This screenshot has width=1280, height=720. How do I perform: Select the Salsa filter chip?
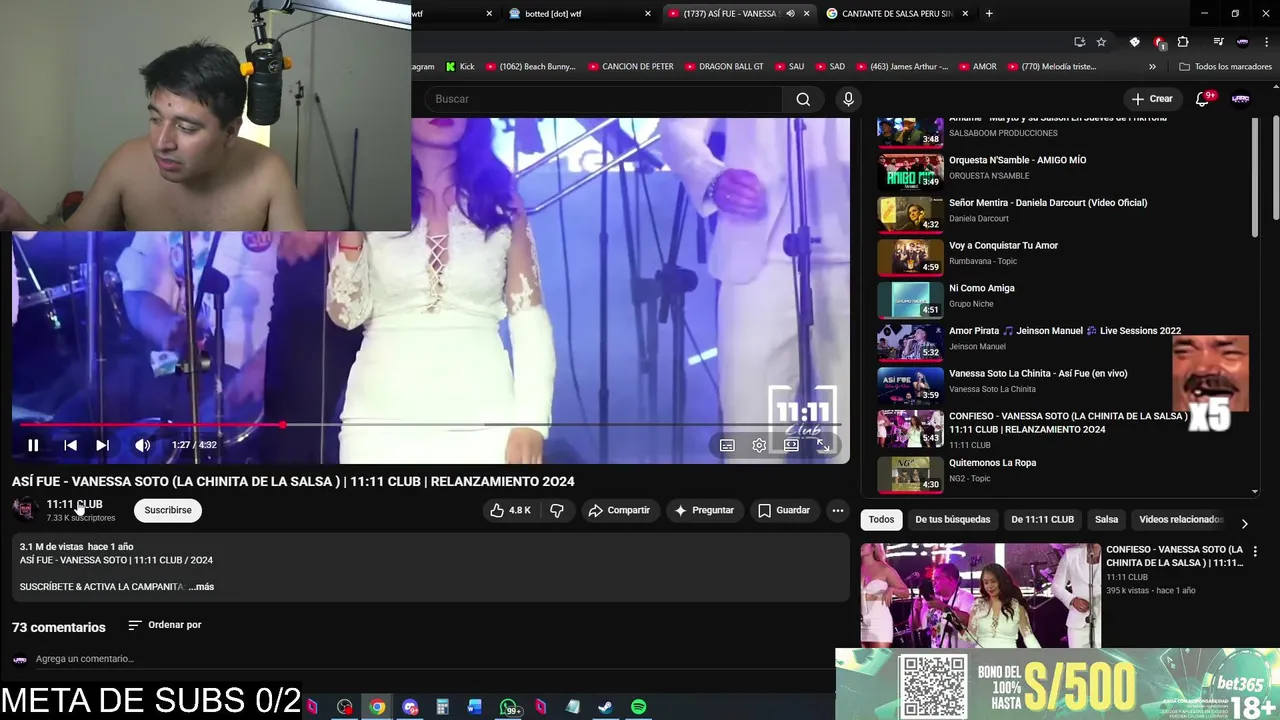1106,520
